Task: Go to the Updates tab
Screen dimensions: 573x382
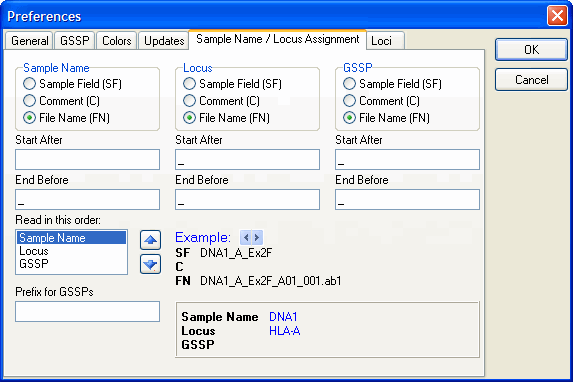Action: tap(164, 41)
